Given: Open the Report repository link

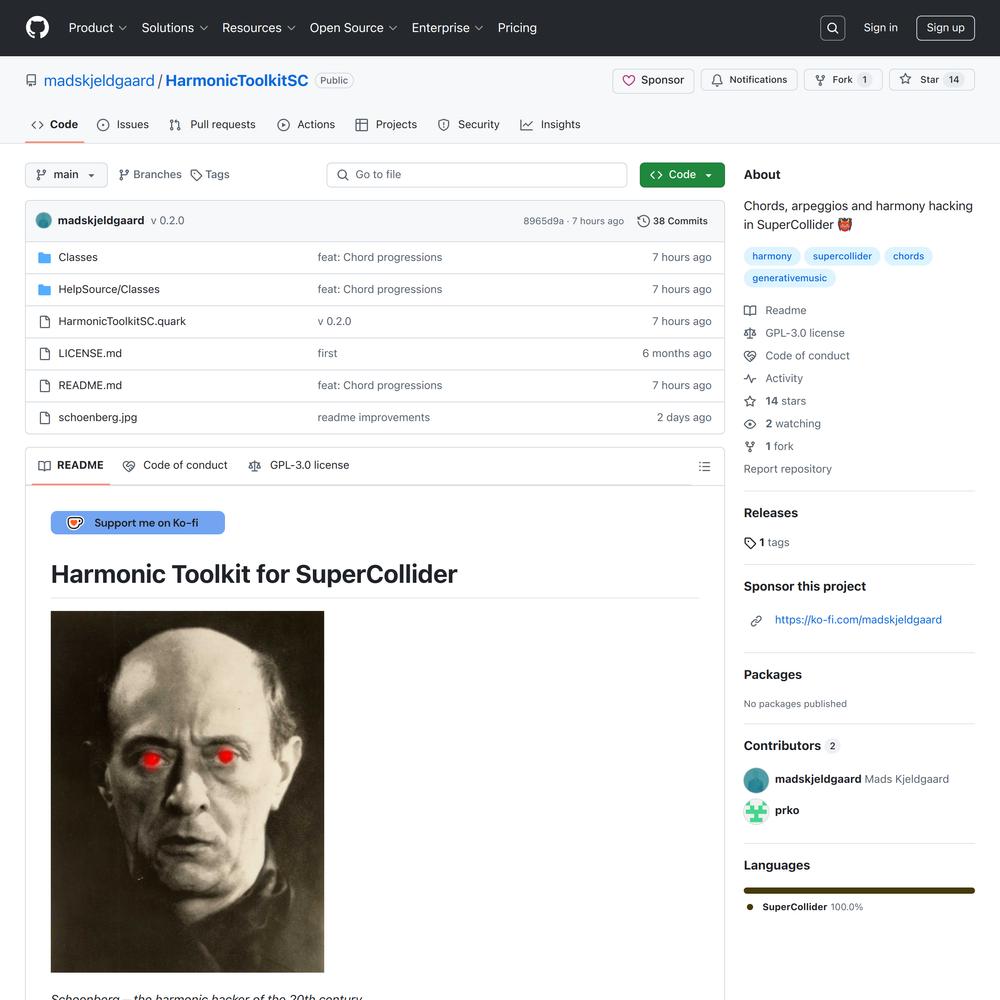Looking at the screenshot, I should click(788, 469).
